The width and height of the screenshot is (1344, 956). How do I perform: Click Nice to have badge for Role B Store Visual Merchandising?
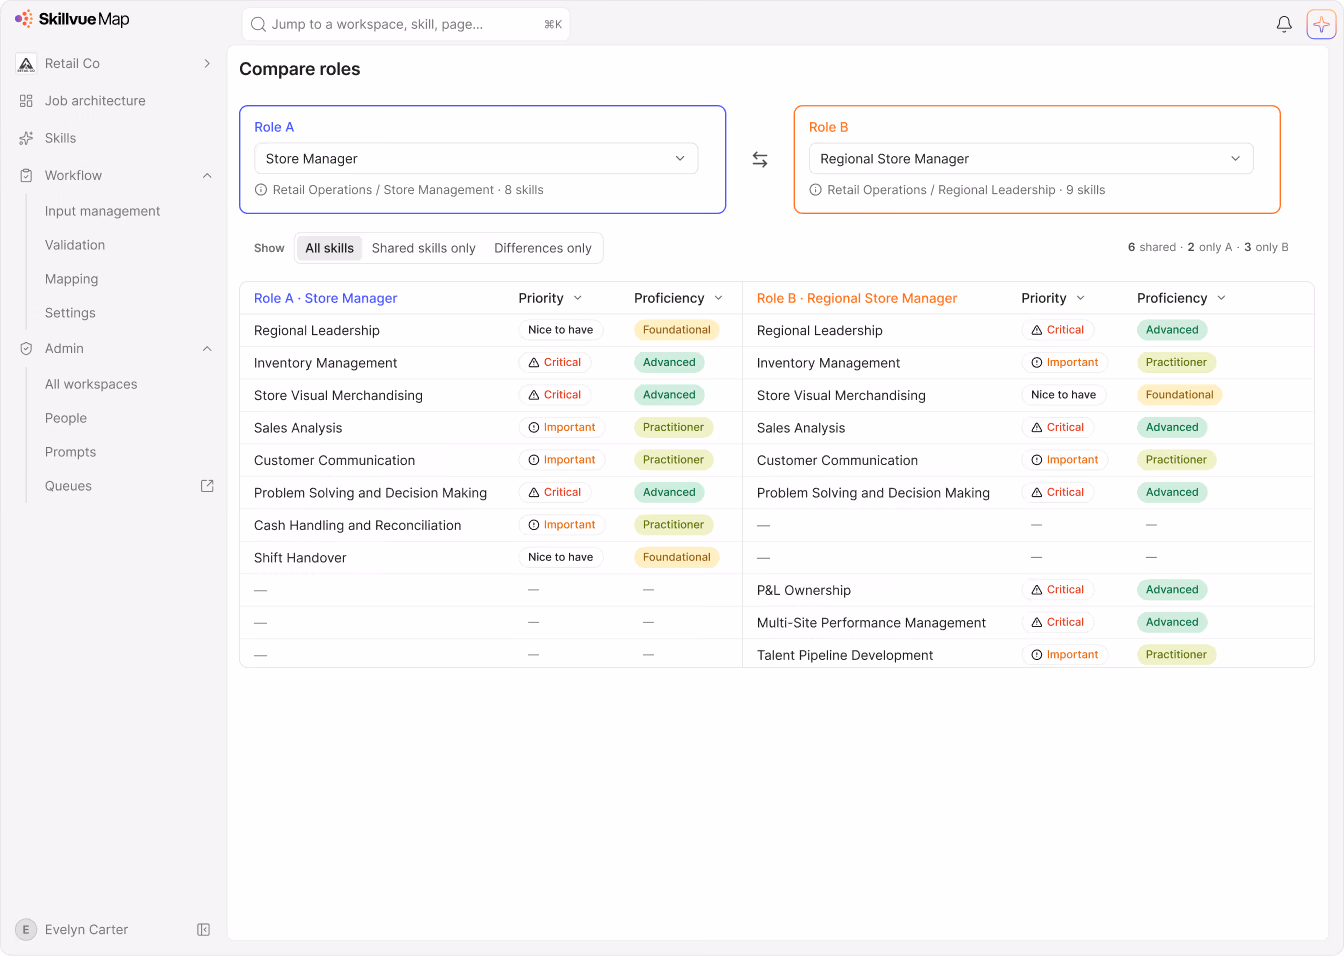coord(1063,395)
